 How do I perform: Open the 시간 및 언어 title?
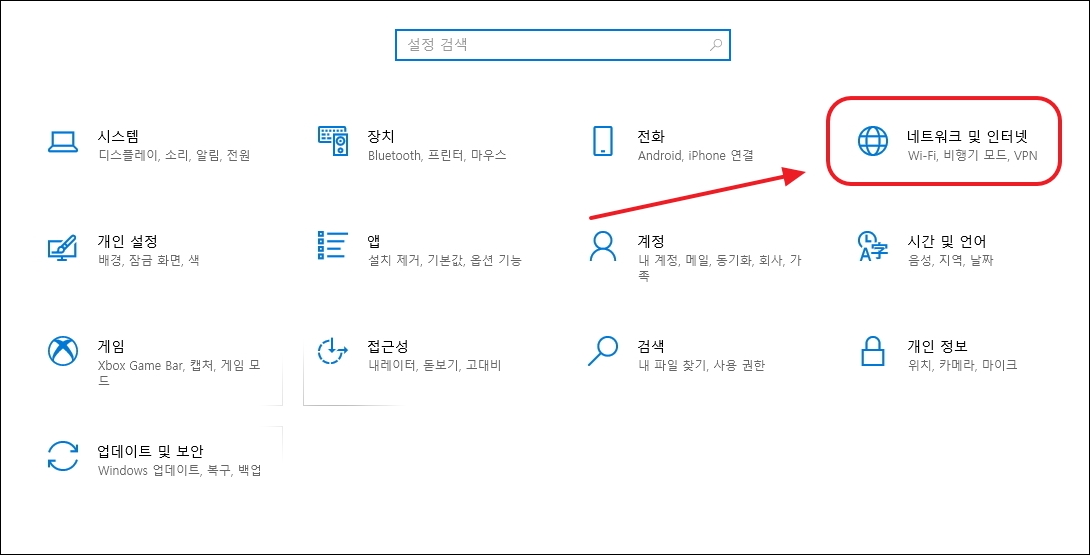947,241
